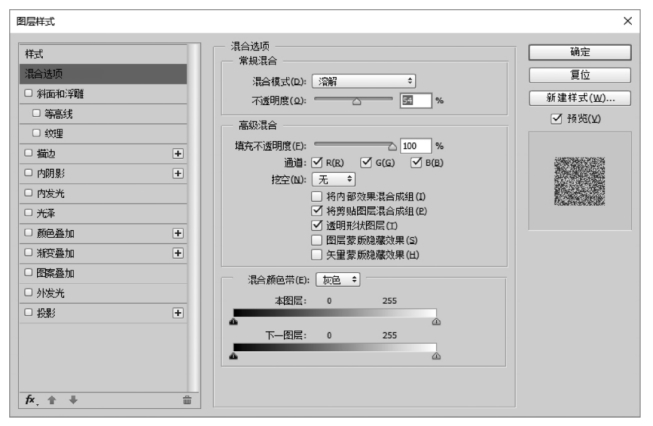Enable the 纹理 checkbox
The width and height of the screenshot is (653, 426).
(36, 133)
